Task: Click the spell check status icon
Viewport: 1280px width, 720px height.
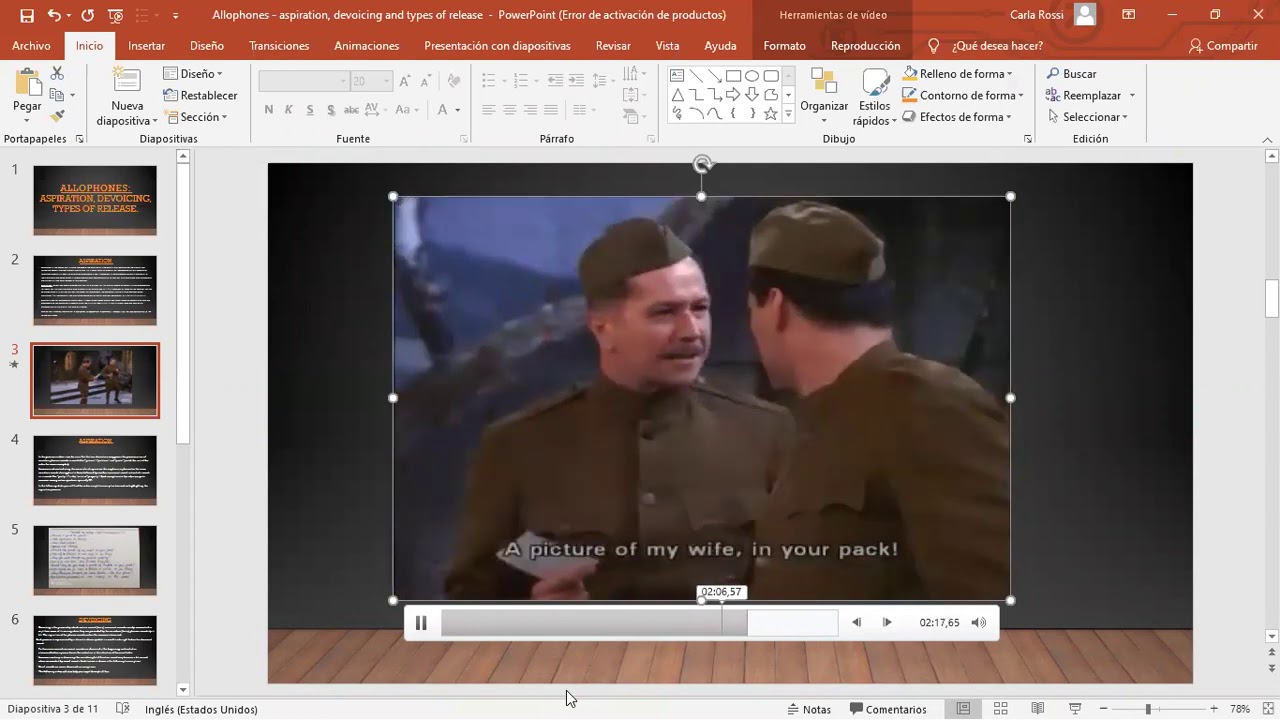Action: pos(122,709)
